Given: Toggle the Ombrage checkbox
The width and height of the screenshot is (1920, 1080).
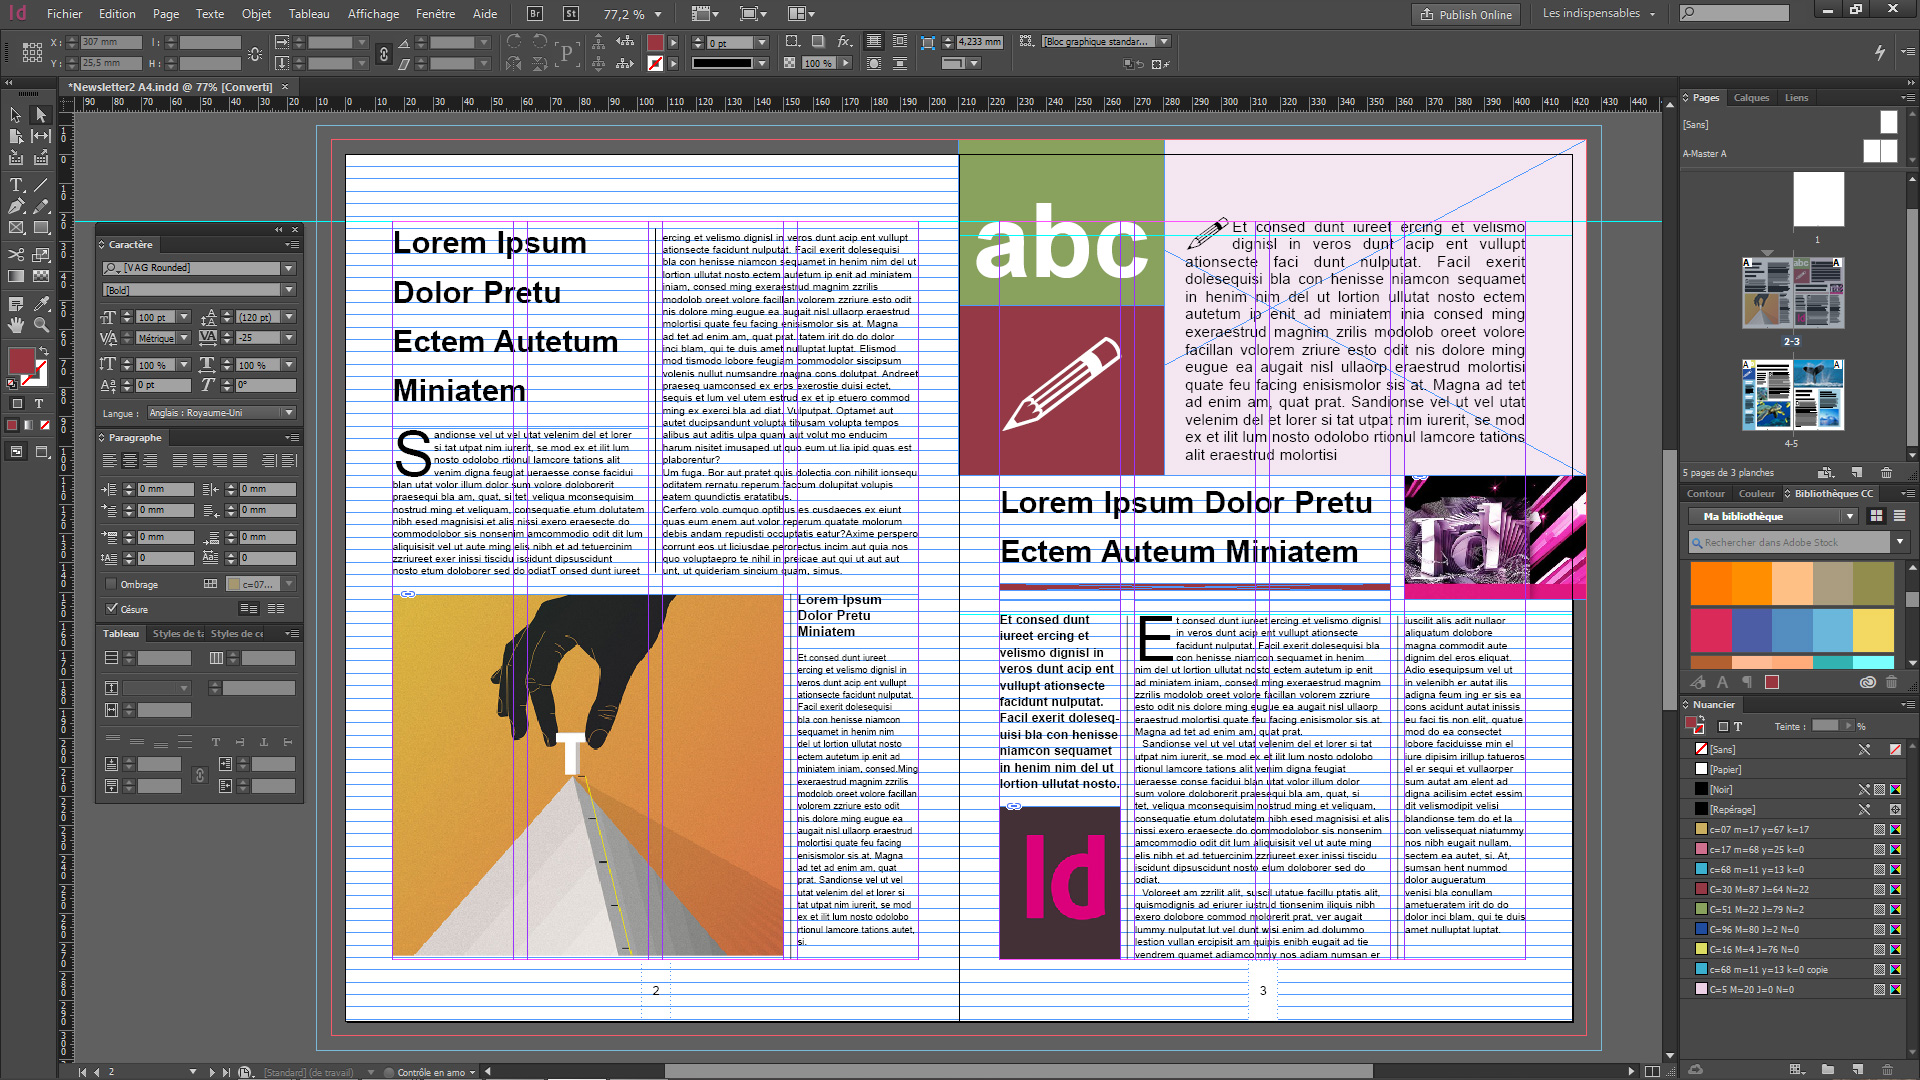Looking at the screenshot, I should click(111, 584).
